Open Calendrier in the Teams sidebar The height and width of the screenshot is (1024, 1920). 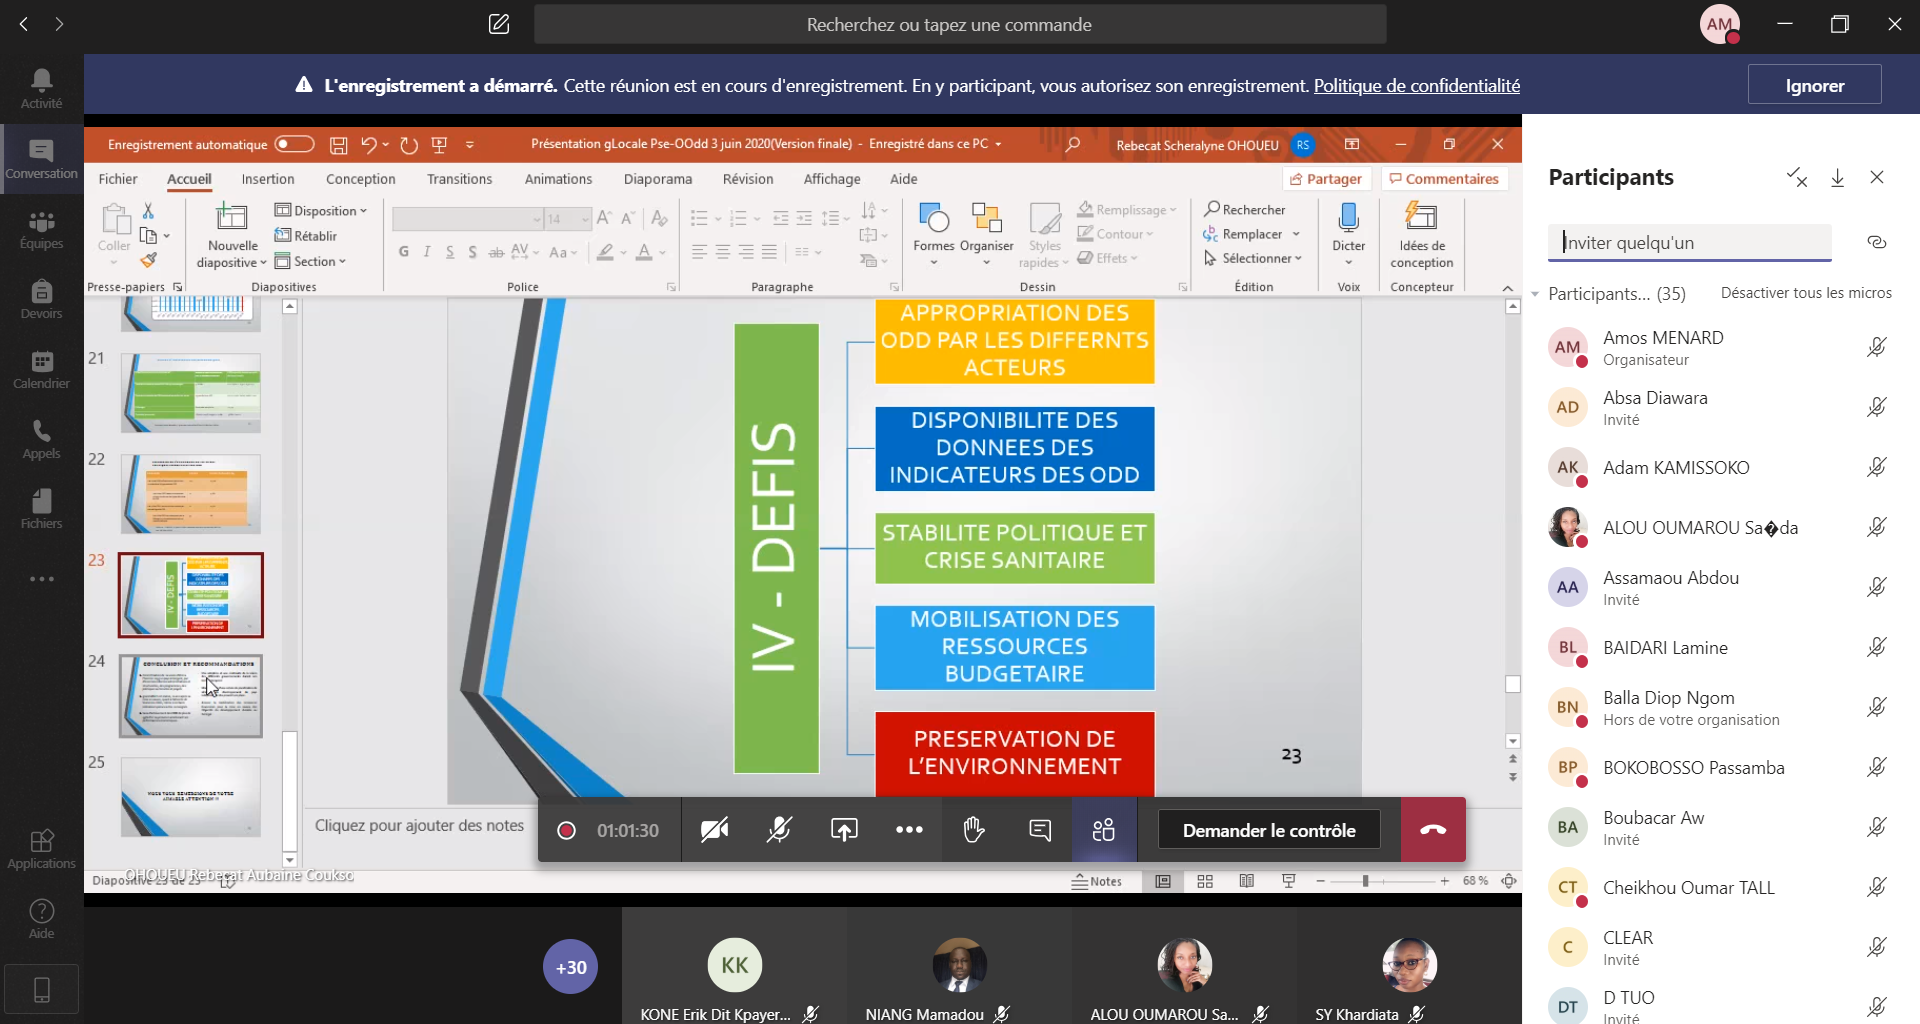[41, 369]
